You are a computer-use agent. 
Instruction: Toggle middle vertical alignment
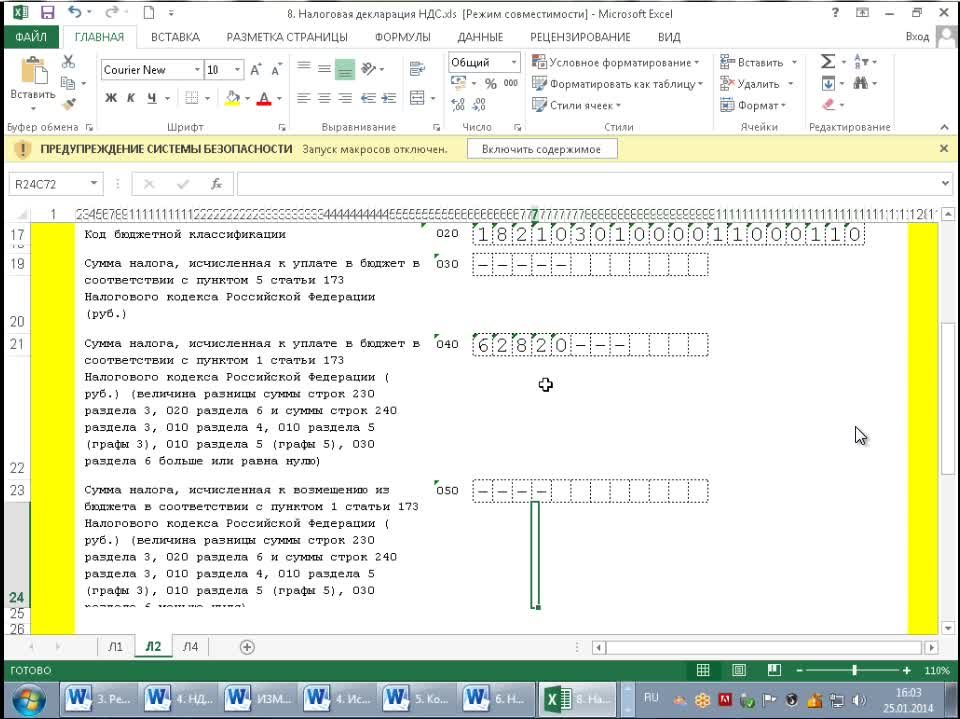(345, 70)
